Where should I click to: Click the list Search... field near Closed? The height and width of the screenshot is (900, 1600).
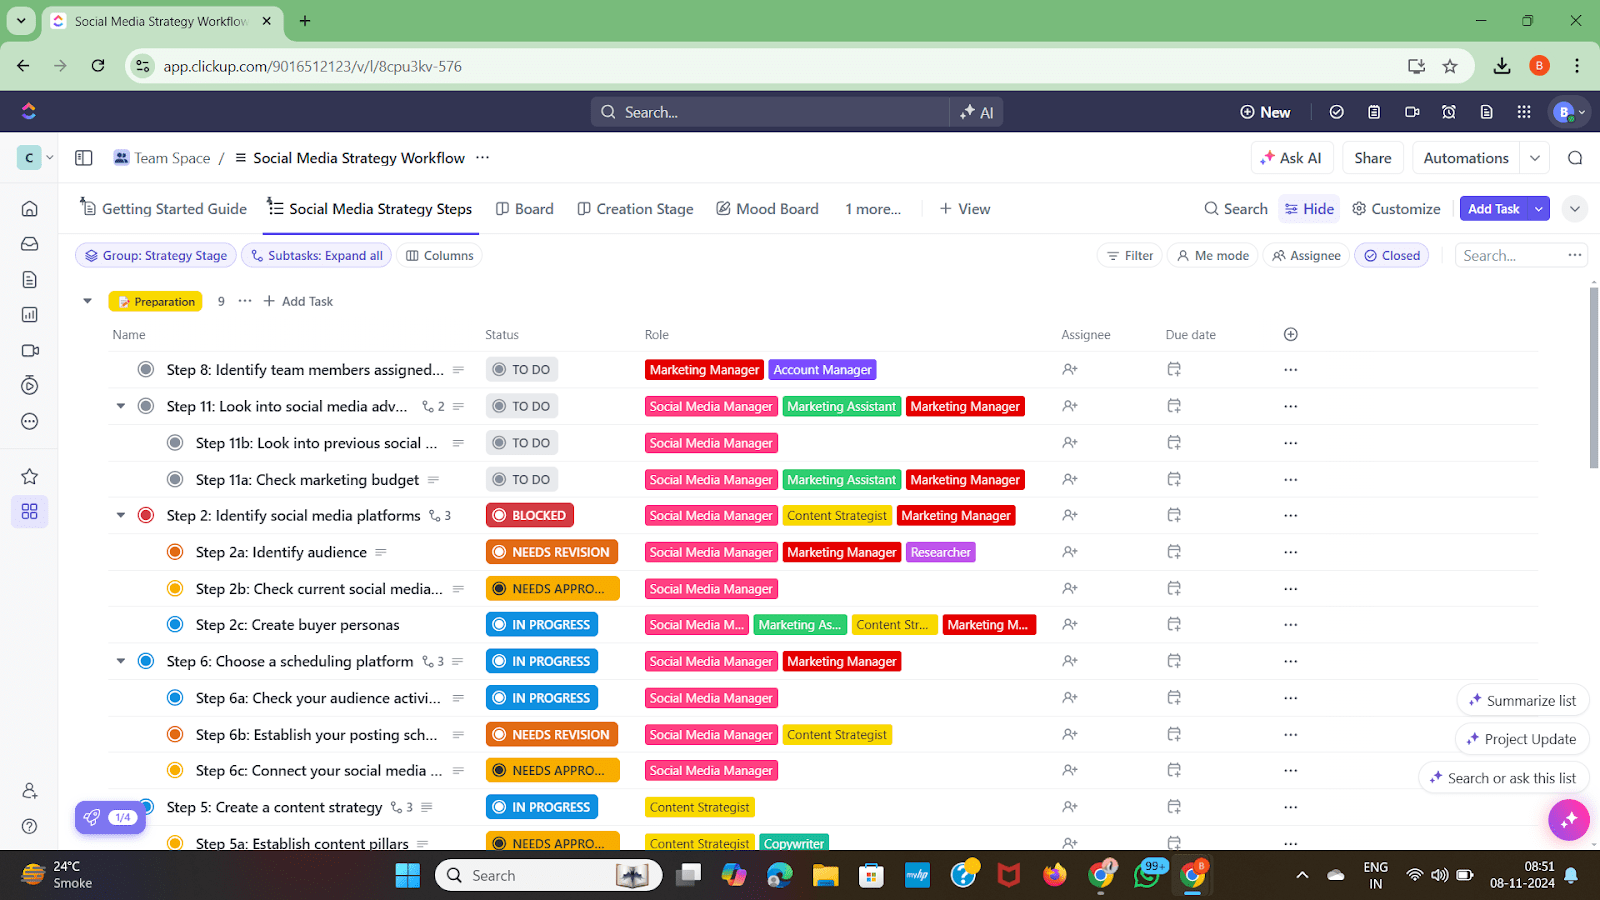(1508, 255)
